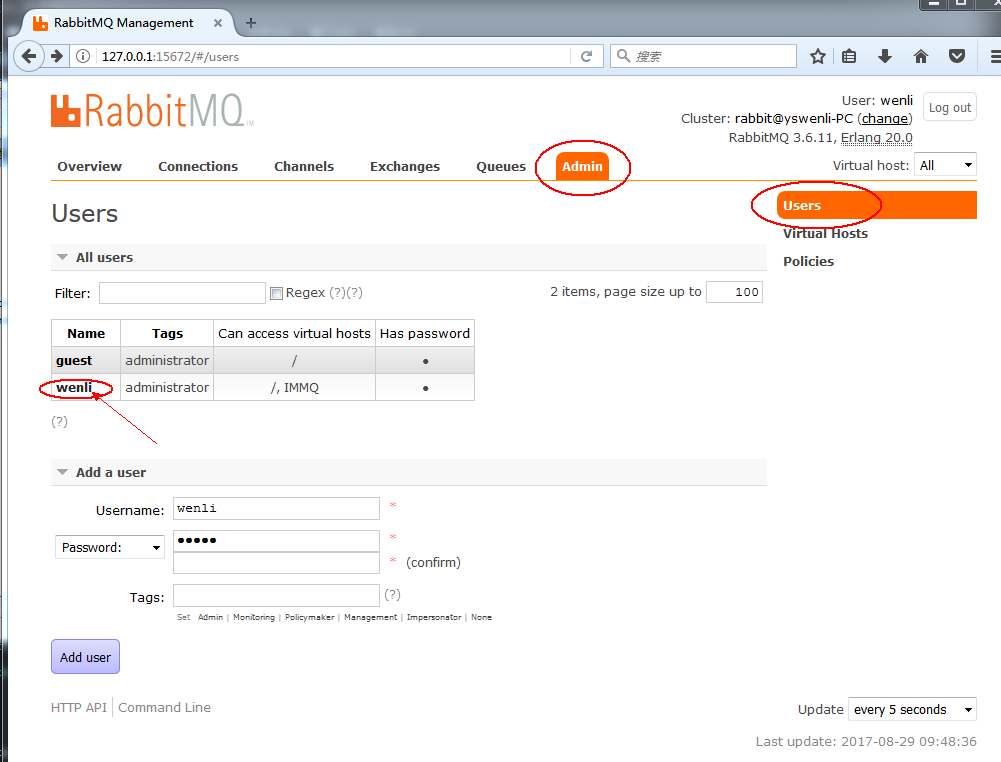Click the page size 100 field
1001x762 pixels.
coord(734,292)
